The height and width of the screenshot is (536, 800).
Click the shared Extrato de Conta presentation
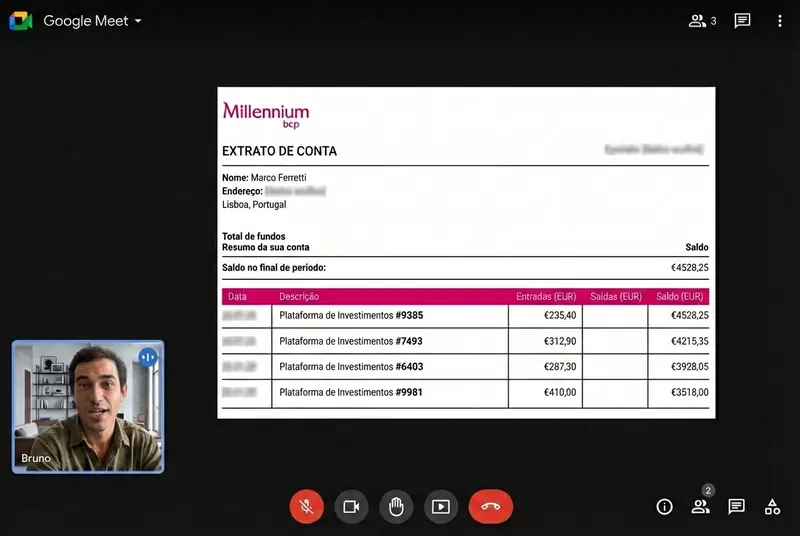tap(466, 252)
